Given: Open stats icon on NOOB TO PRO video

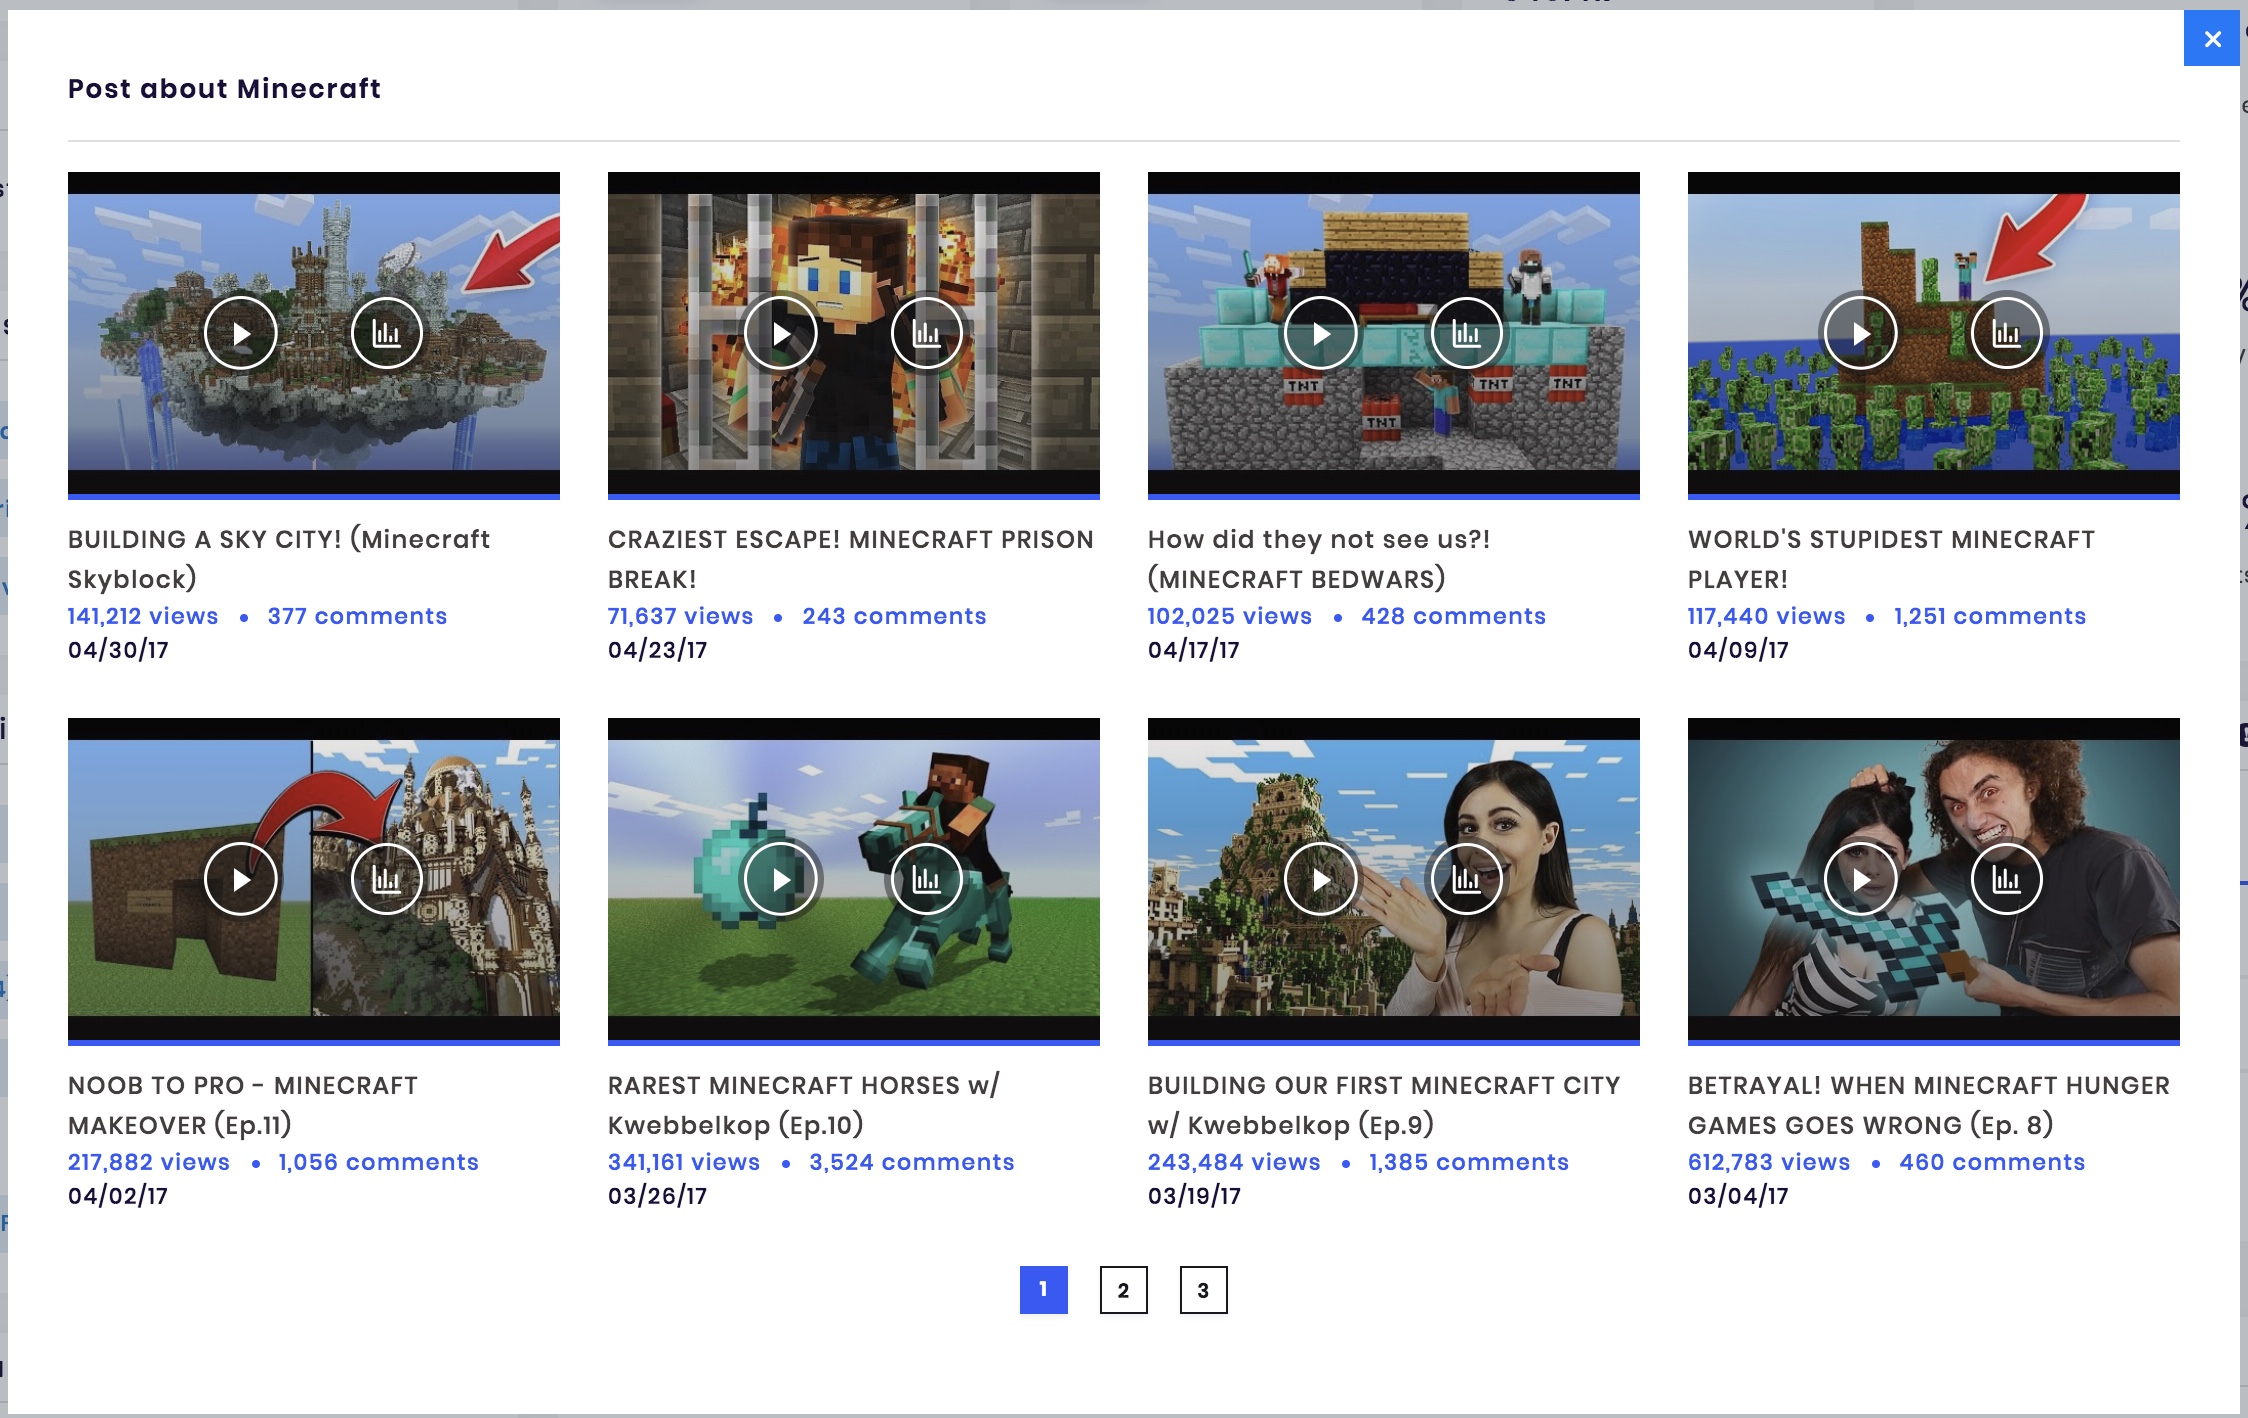Looking at the screenshot, I should point(387,879).
